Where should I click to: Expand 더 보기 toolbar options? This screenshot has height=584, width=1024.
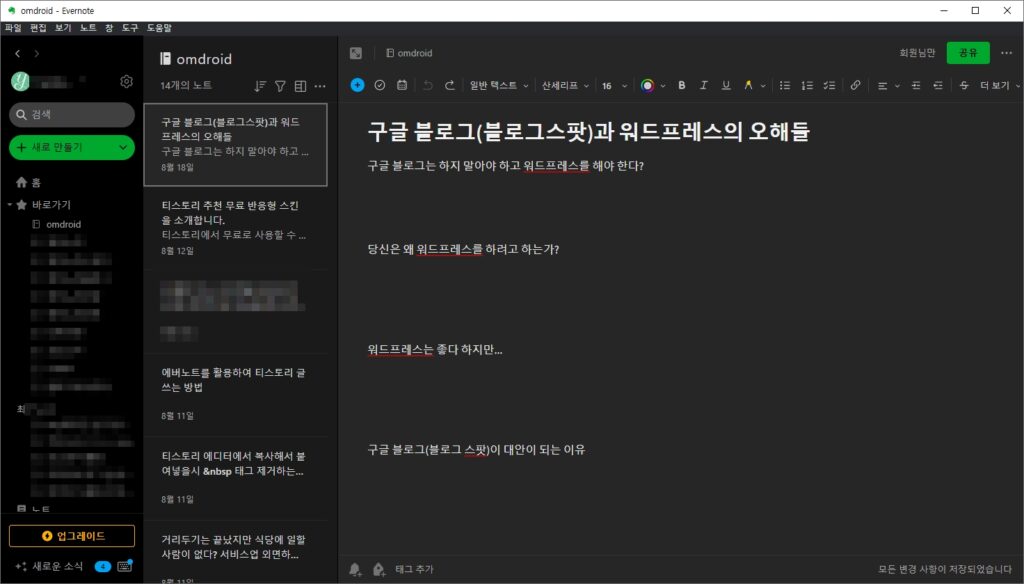click(999, 85)
